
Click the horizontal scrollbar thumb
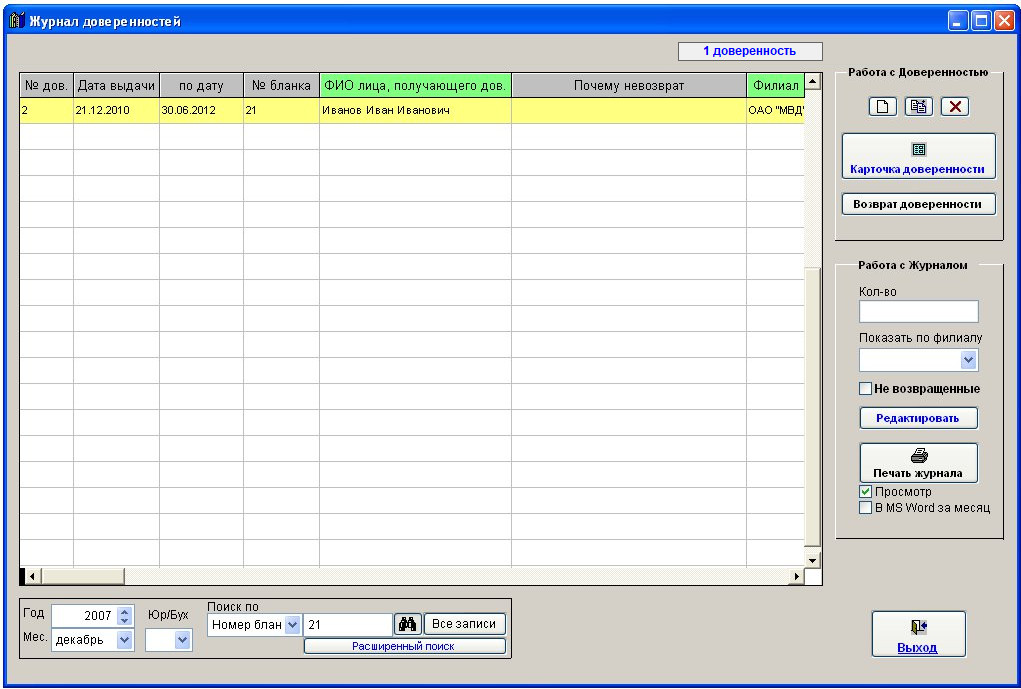tap(83, 576)
